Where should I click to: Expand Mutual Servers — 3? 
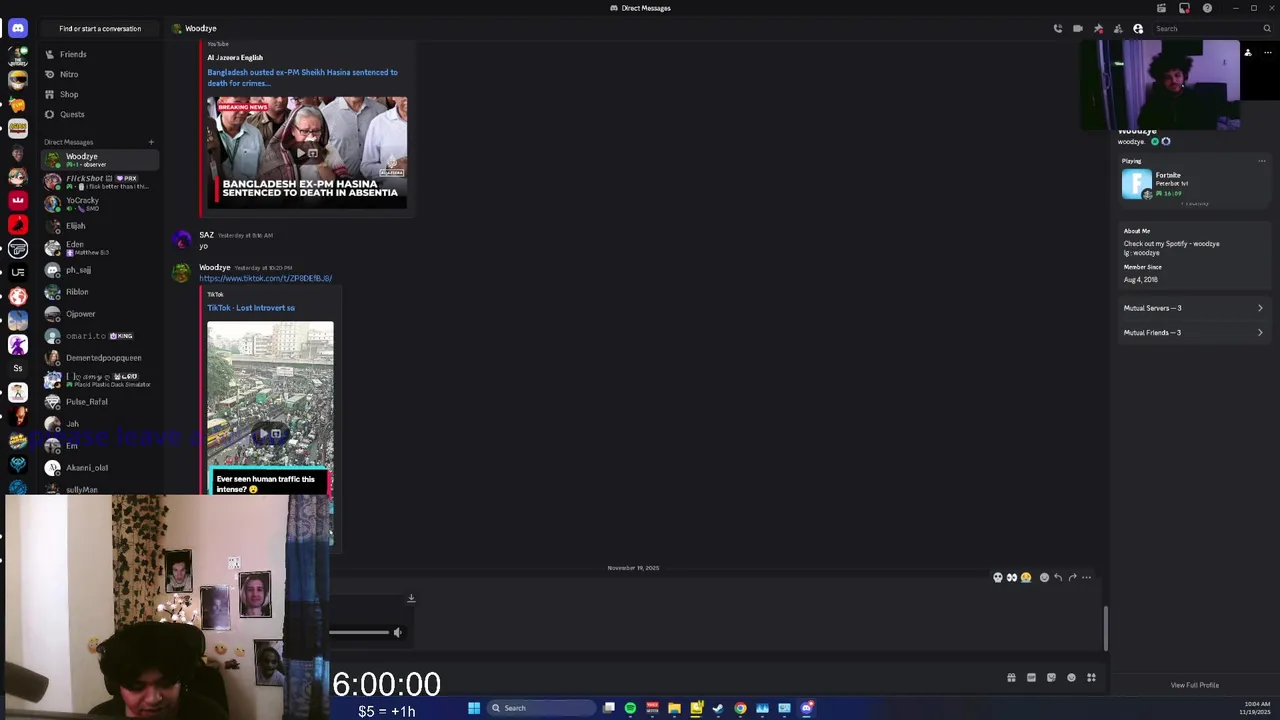pos(1193,308)
